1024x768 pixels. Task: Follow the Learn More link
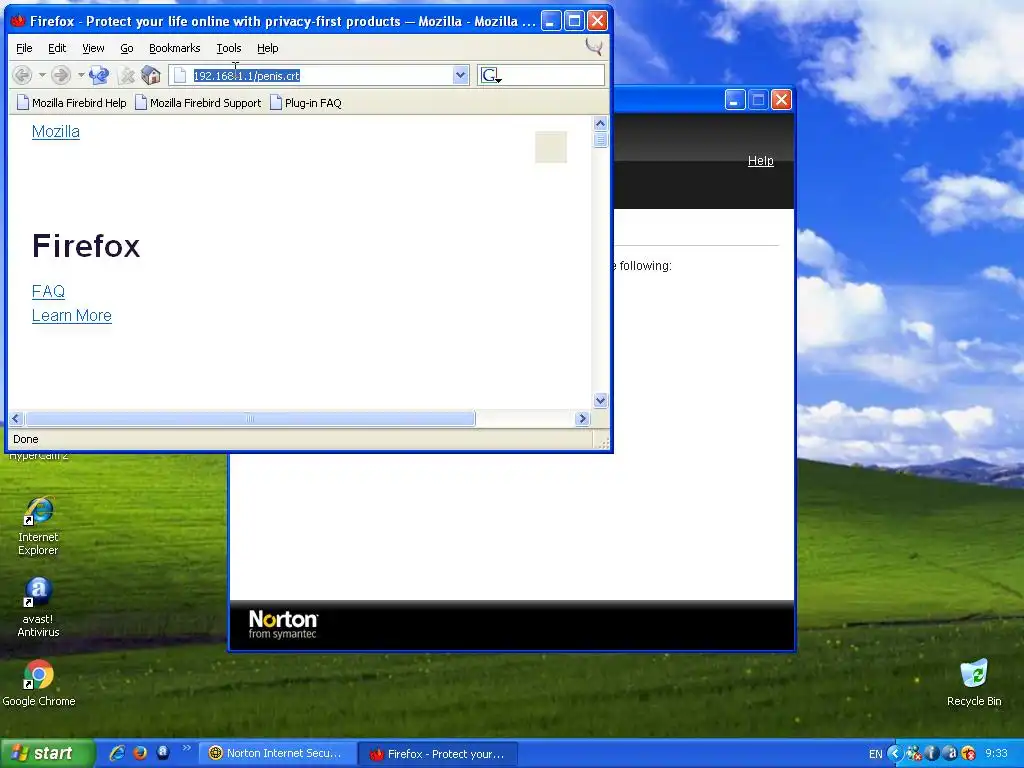[72, 315]
